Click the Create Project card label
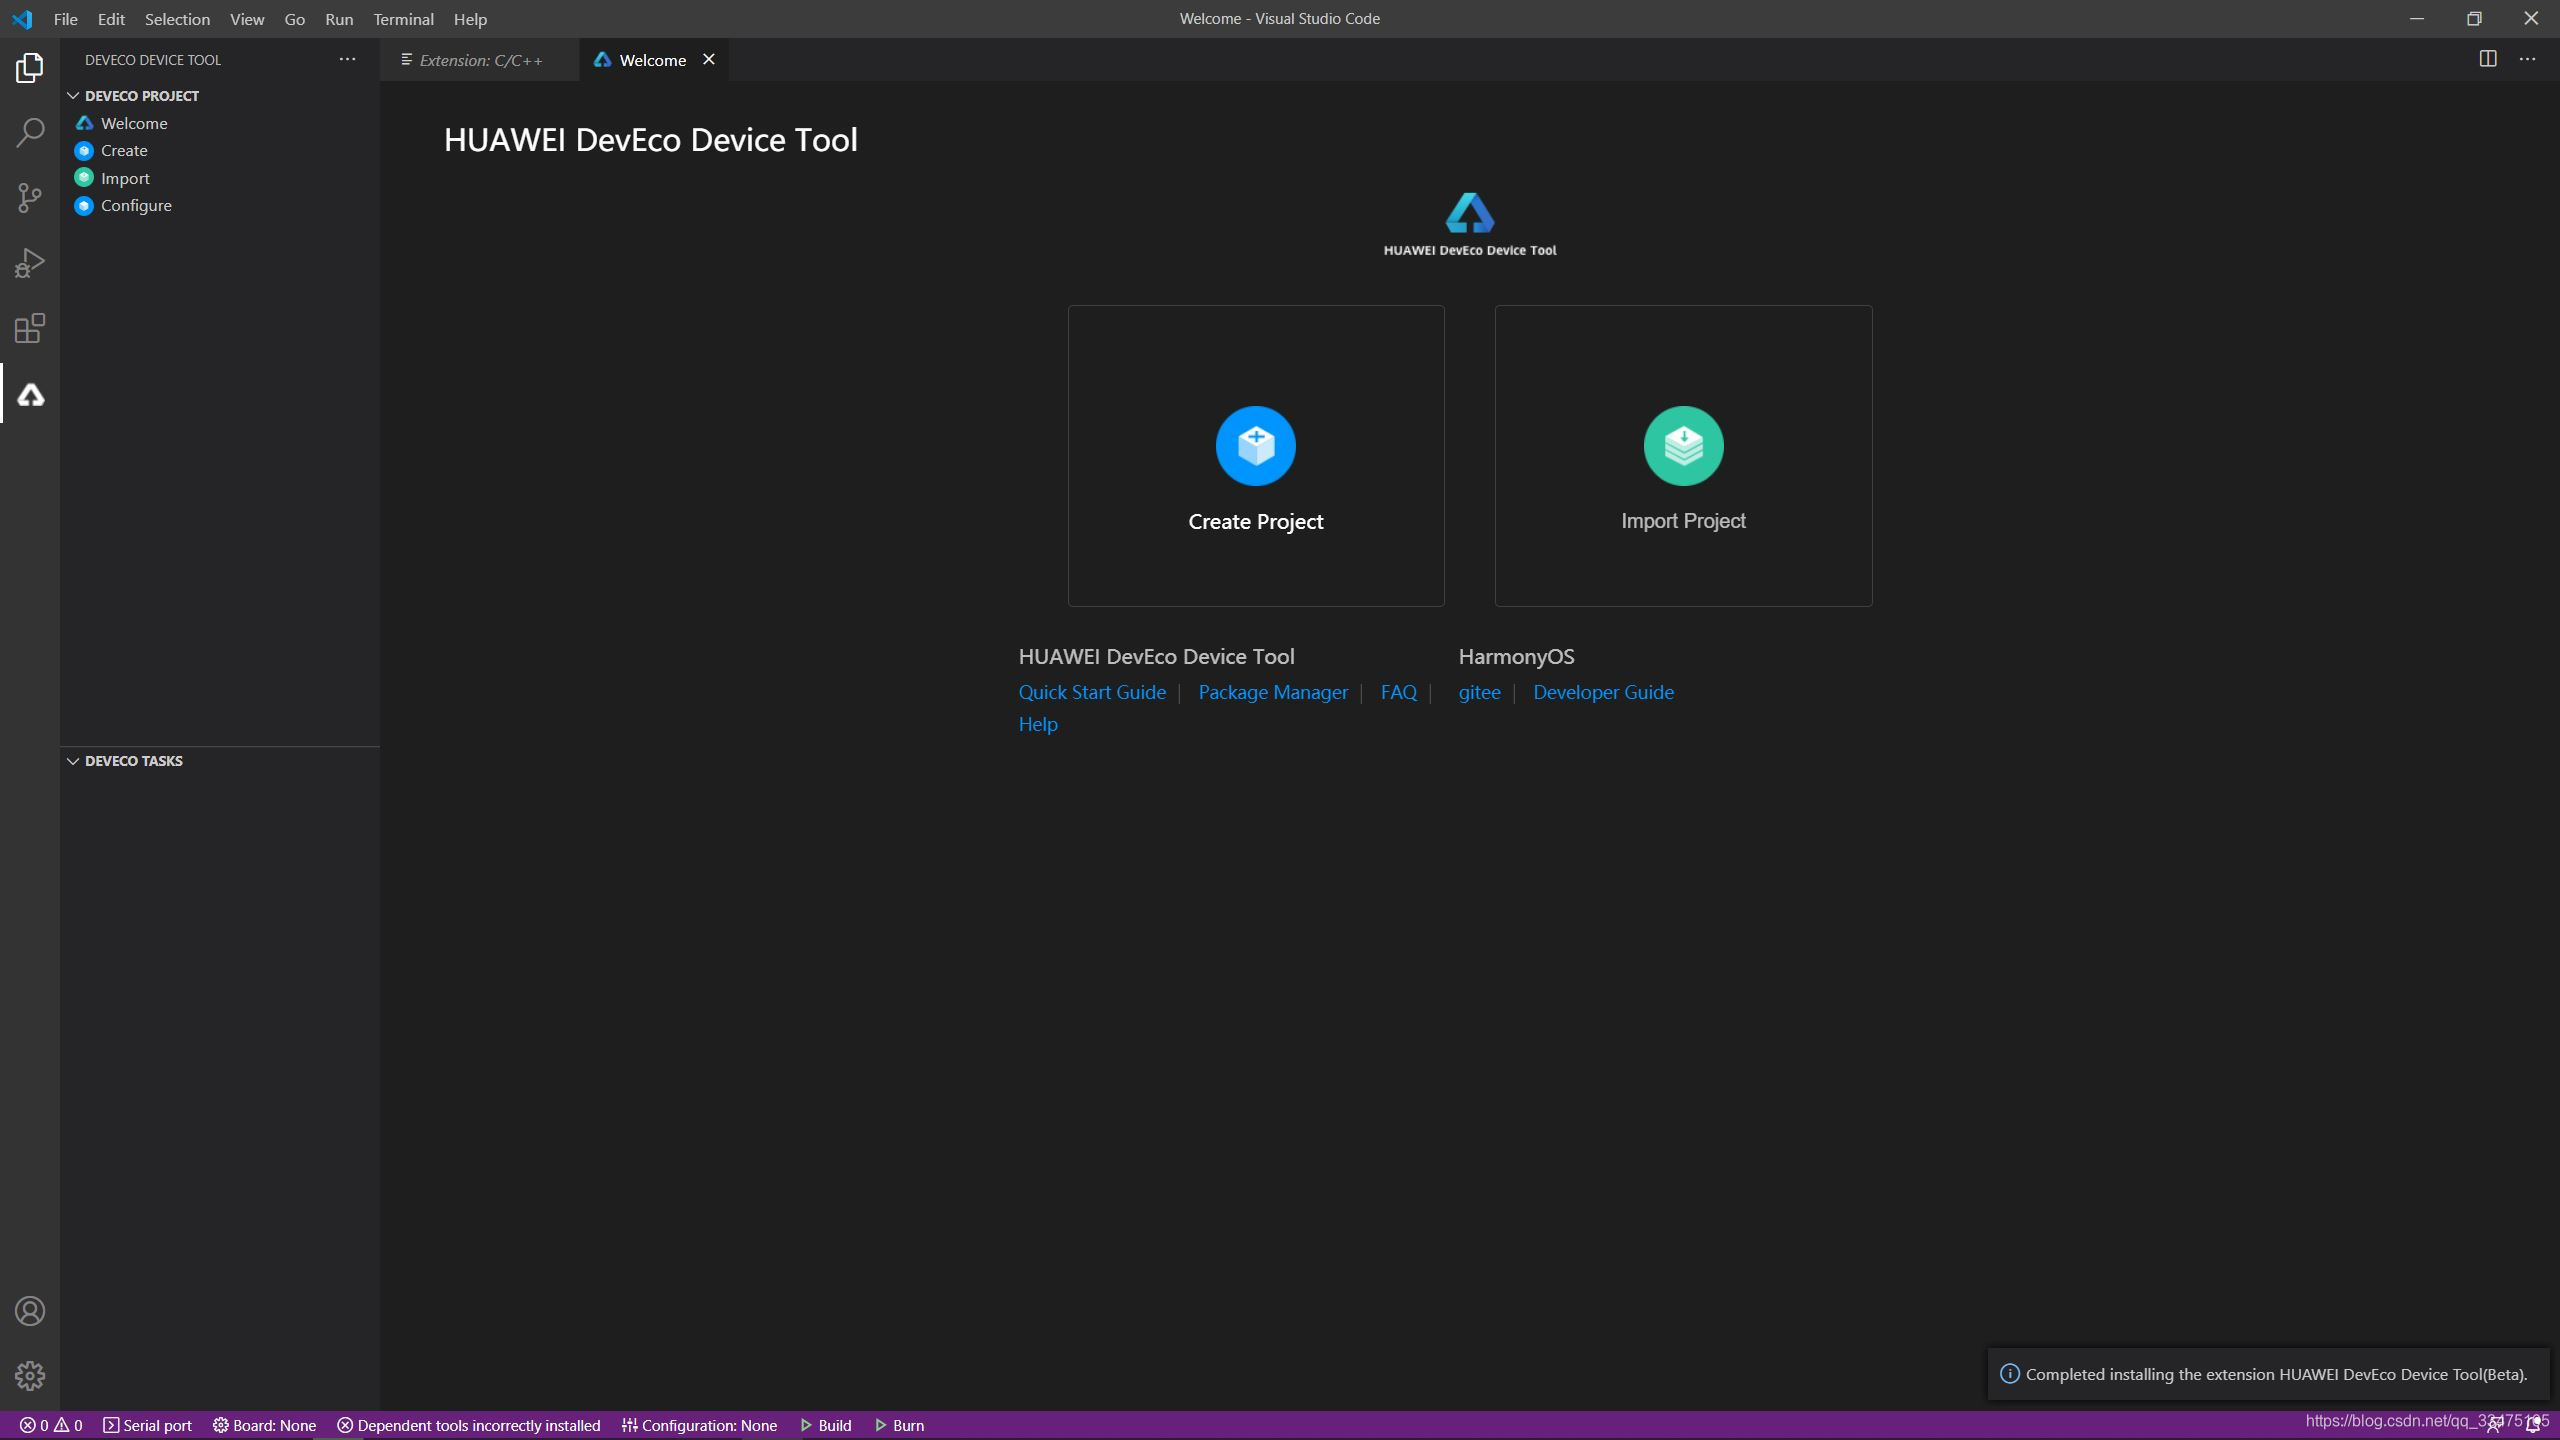 1256,521
